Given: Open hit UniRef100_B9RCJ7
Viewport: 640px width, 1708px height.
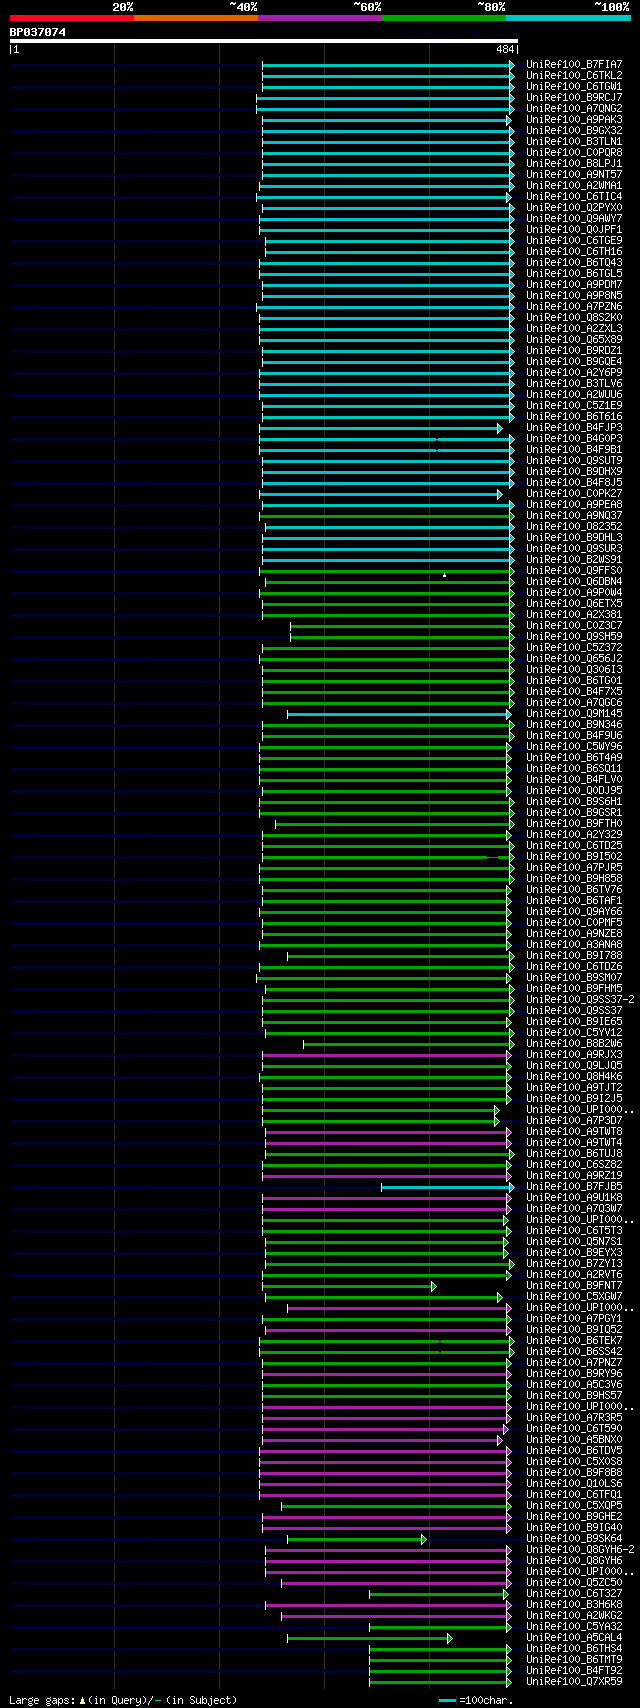Looking at the screenshot, I should tap(574, 98).
